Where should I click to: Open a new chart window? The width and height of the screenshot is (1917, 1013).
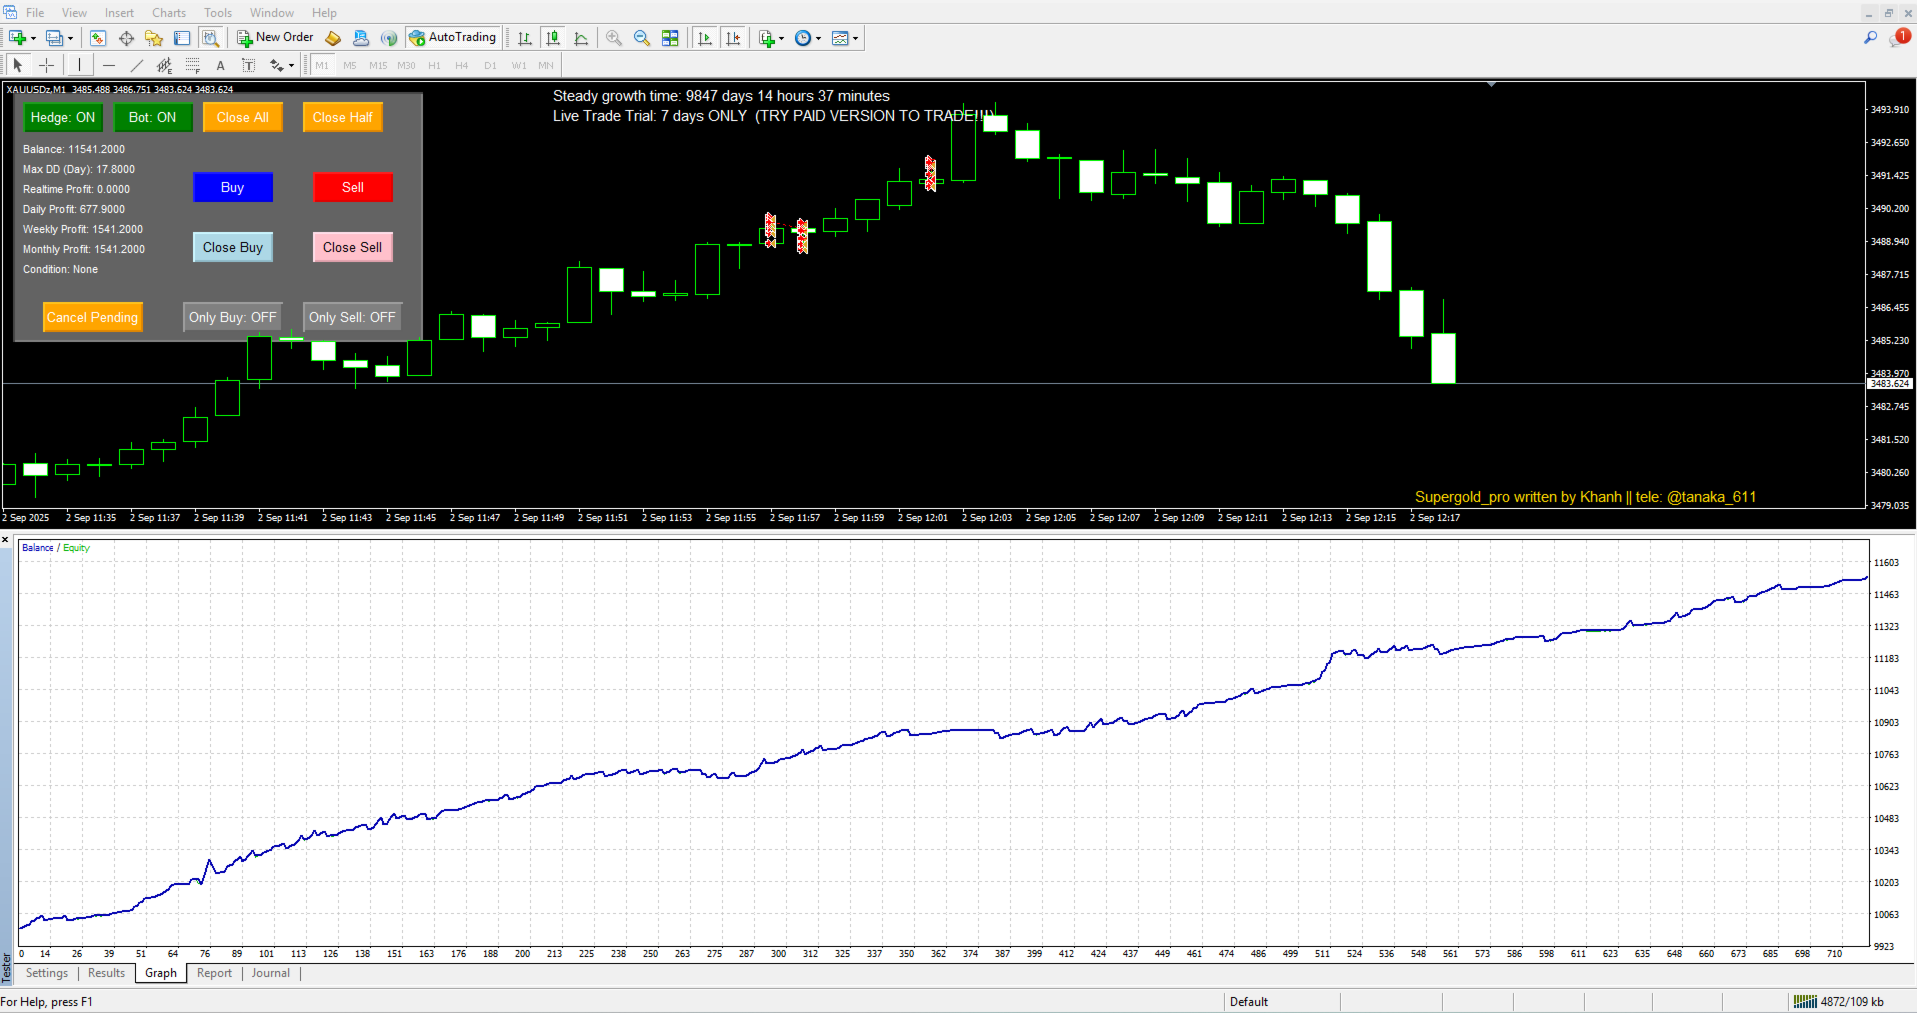tap(17, 38)
